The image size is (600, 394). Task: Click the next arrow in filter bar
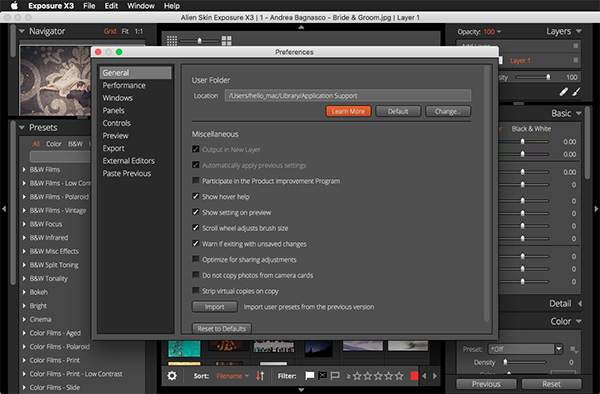[435, 376]
